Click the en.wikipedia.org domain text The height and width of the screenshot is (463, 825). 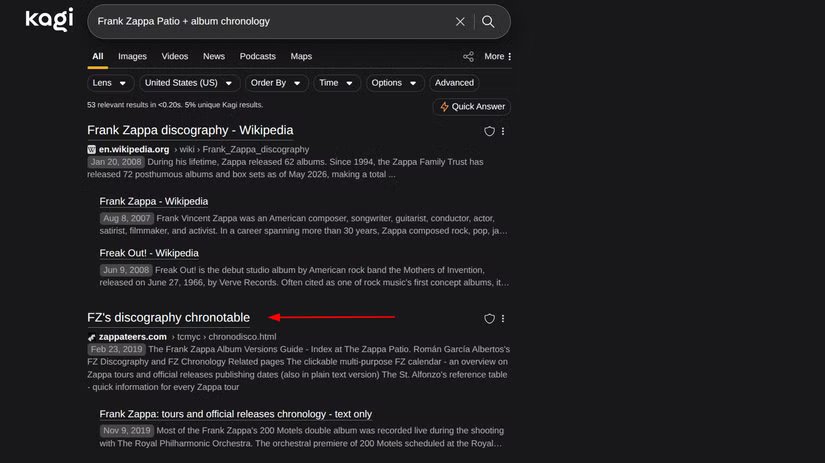[x=134, y=149]
